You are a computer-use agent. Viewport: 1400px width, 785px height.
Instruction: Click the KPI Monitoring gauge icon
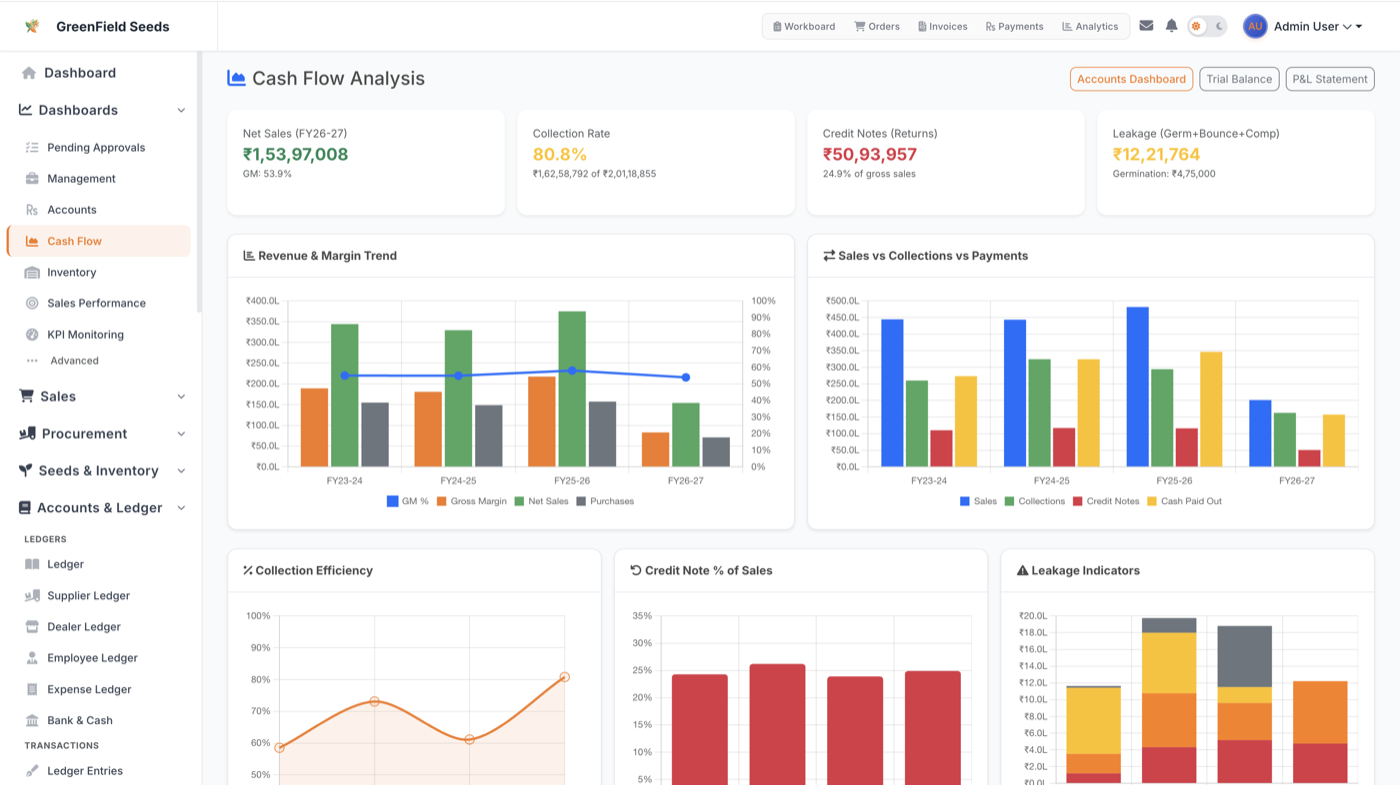(x=32, y=335)
